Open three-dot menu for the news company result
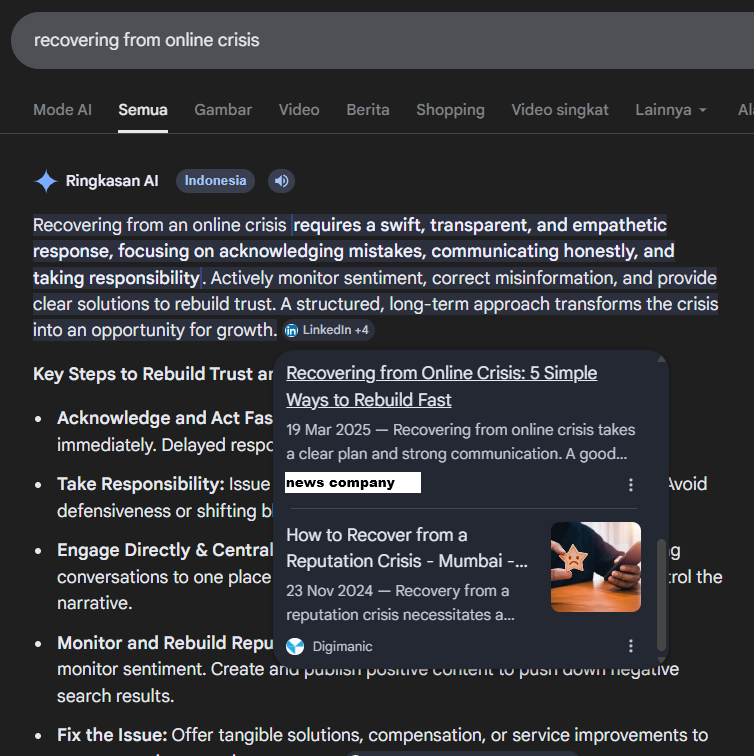Viewport: 754px width, 756px height. coord(630,485)
